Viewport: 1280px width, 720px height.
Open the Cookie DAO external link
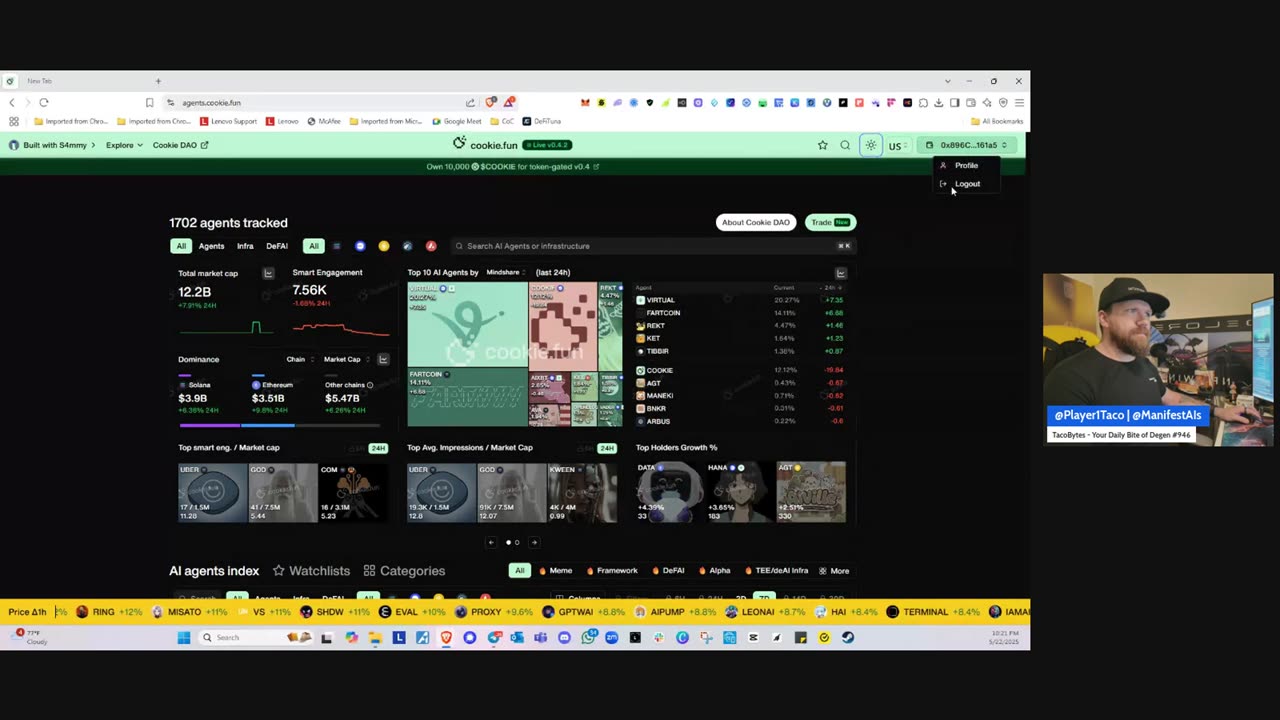click(180, 145)
